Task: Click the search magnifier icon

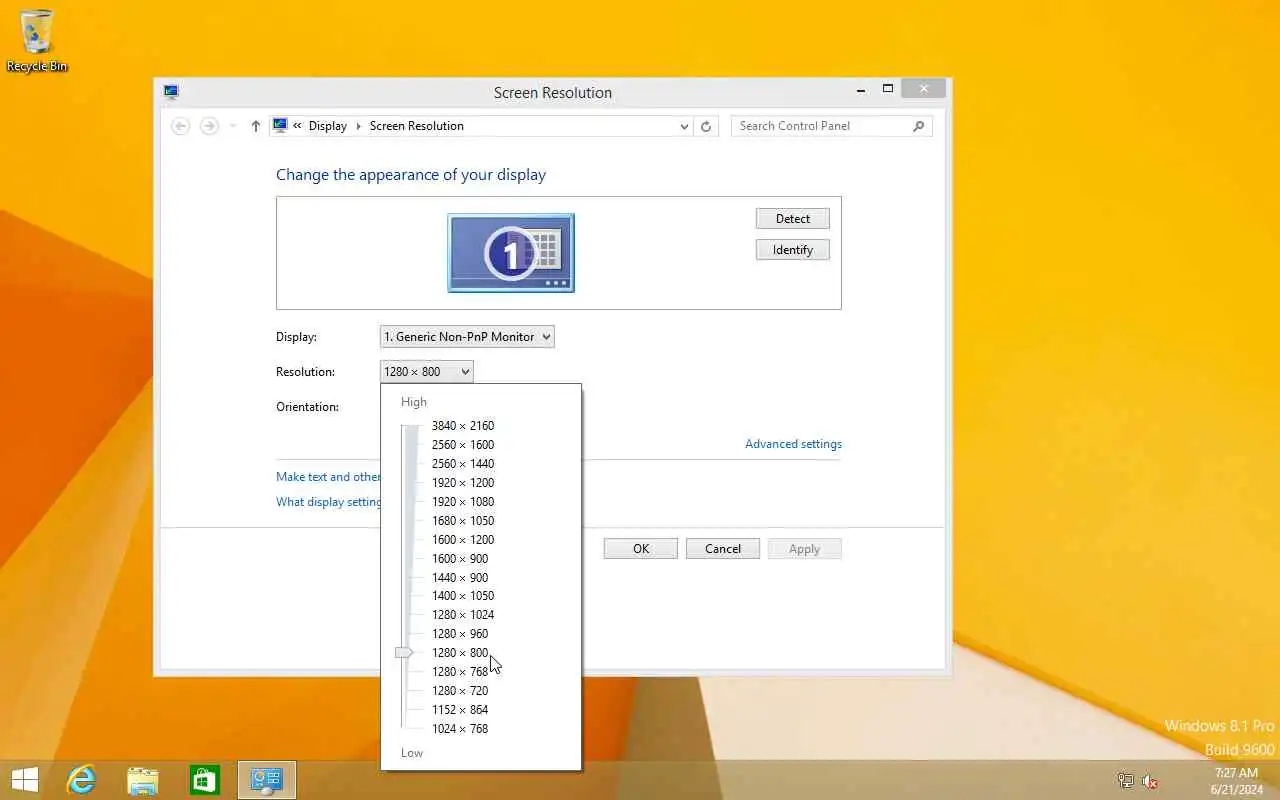Action: (919, 126)
